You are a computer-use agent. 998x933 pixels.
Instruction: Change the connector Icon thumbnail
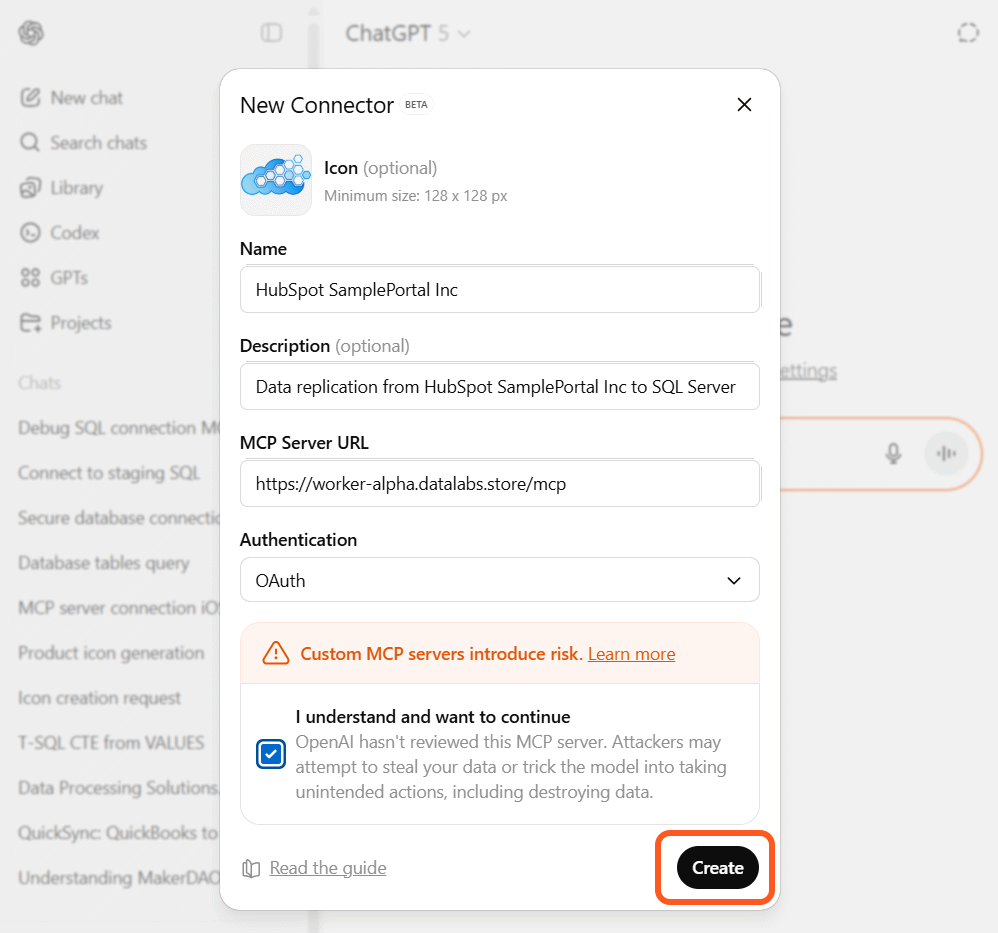point(275,180)
